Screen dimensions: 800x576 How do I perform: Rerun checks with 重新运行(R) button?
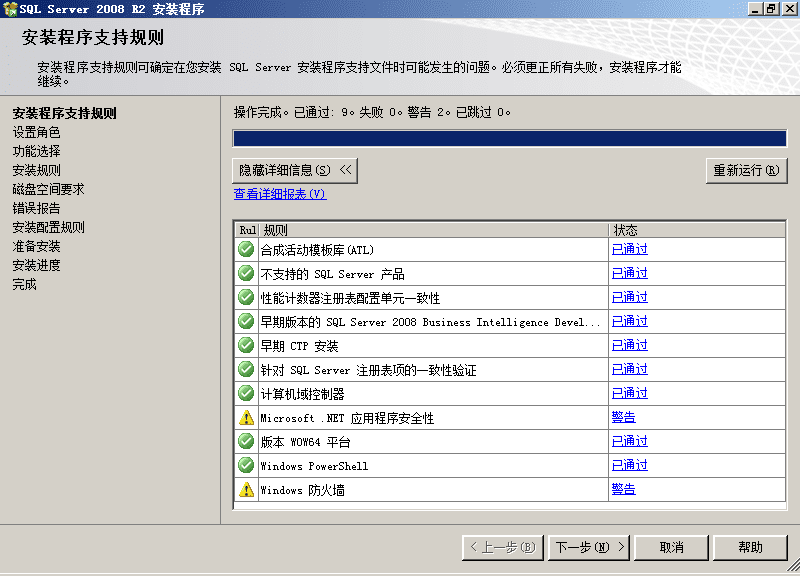click(x=746, y=170)
